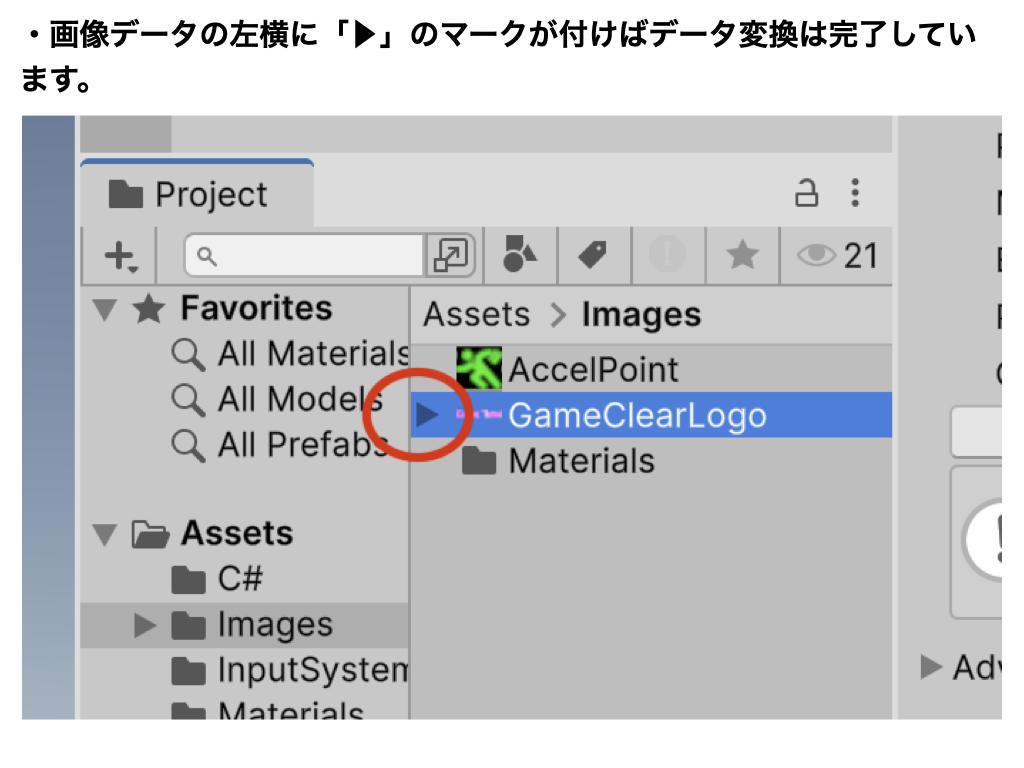
Task: Expand the GameClearLogo asset arrow
Action: click(x=428, y=414)
